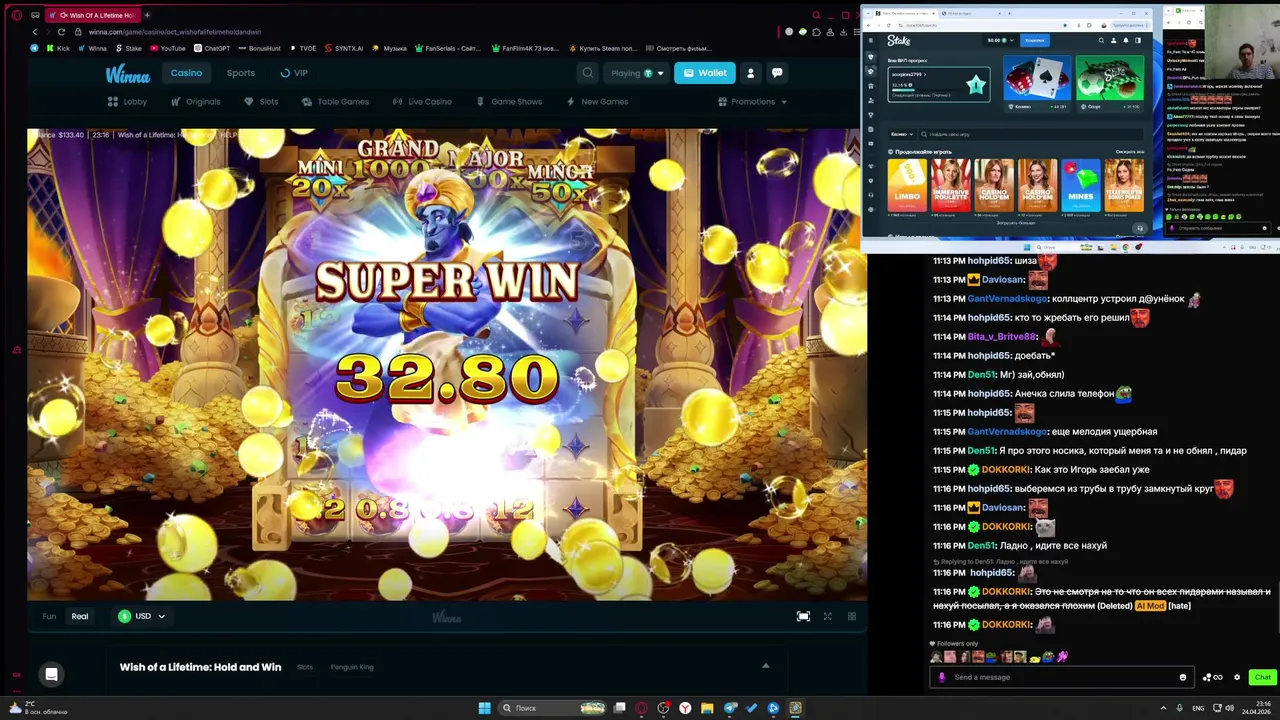This screenshot has width=1280, height=720.
Task: Switch game to Real mode
Action: [80, 617]
